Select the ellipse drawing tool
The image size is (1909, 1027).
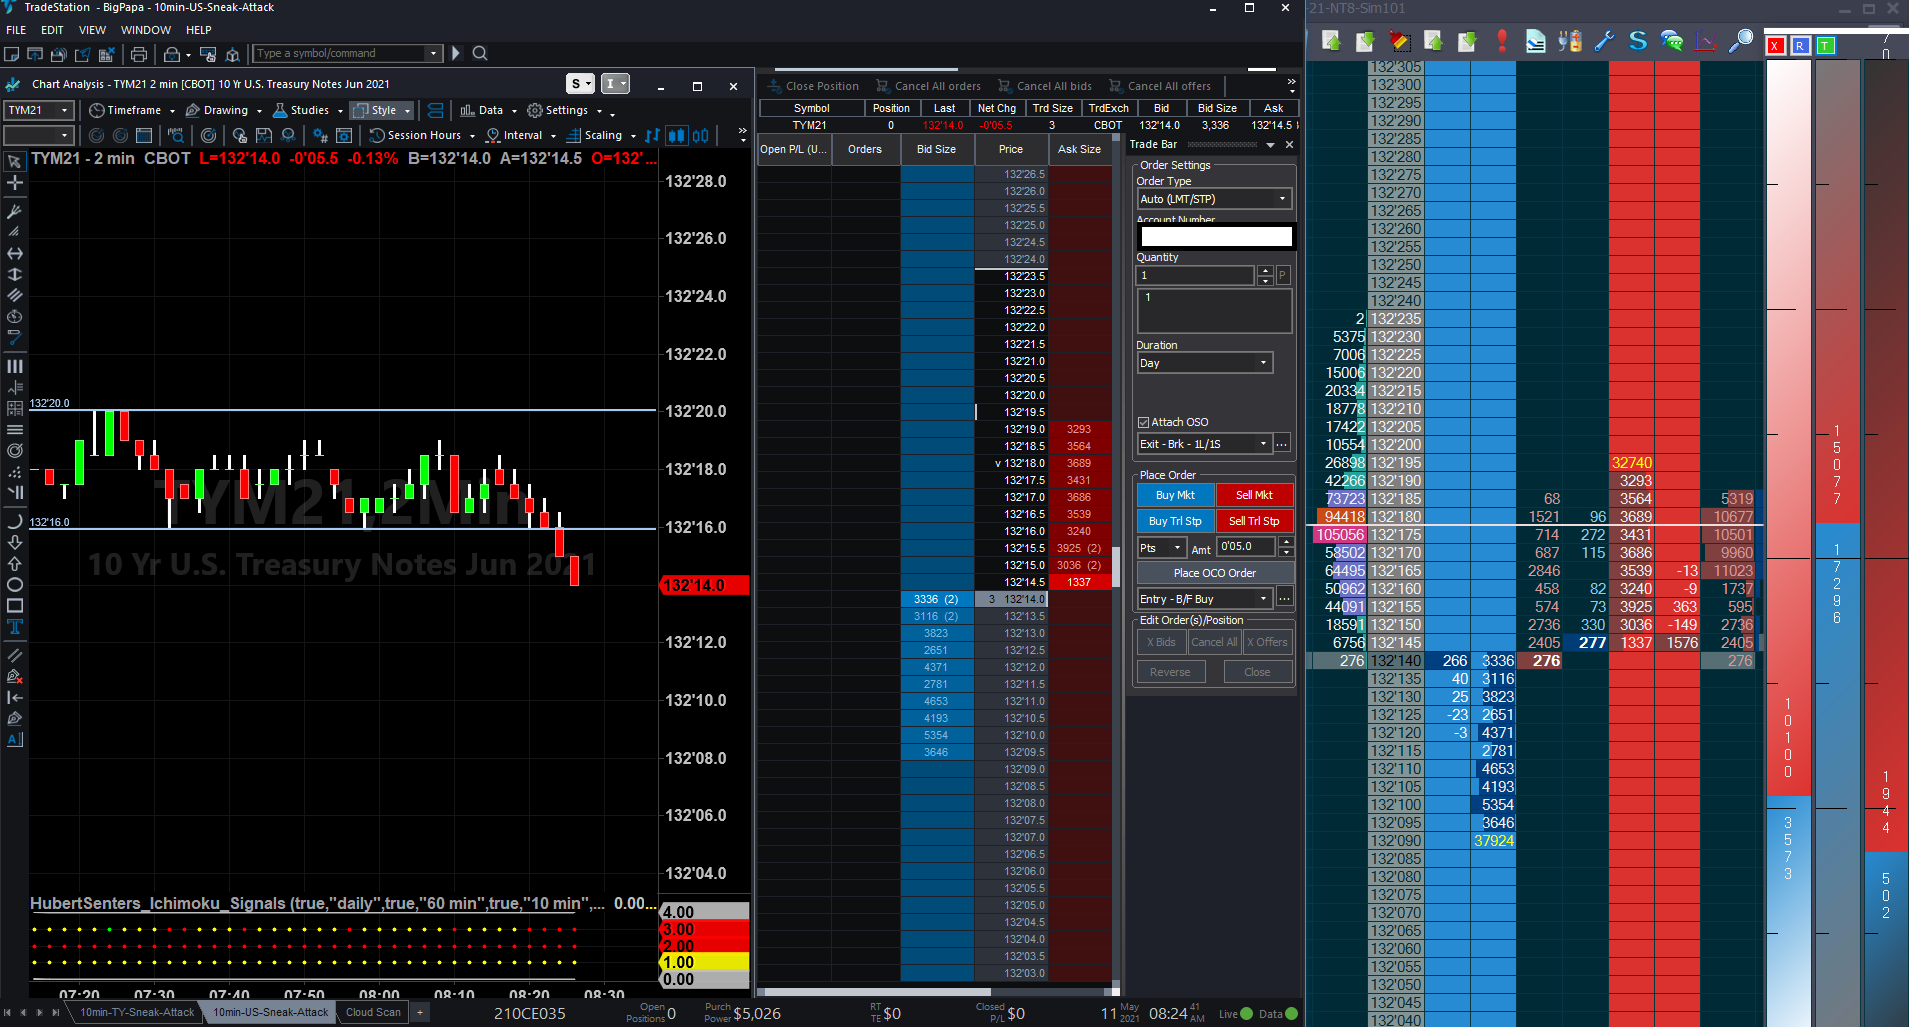(15, 584)
